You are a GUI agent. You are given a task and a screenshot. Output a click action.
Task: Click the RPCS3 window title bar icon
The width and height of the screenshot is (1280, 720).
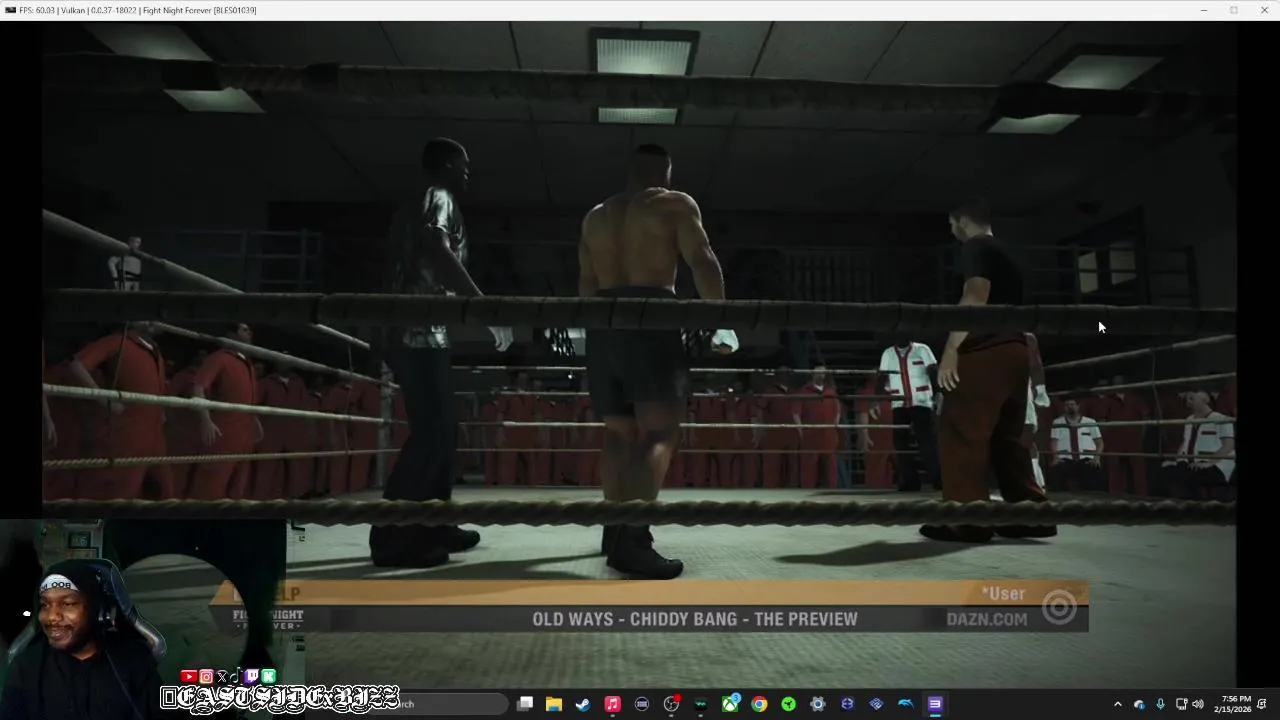10,10
